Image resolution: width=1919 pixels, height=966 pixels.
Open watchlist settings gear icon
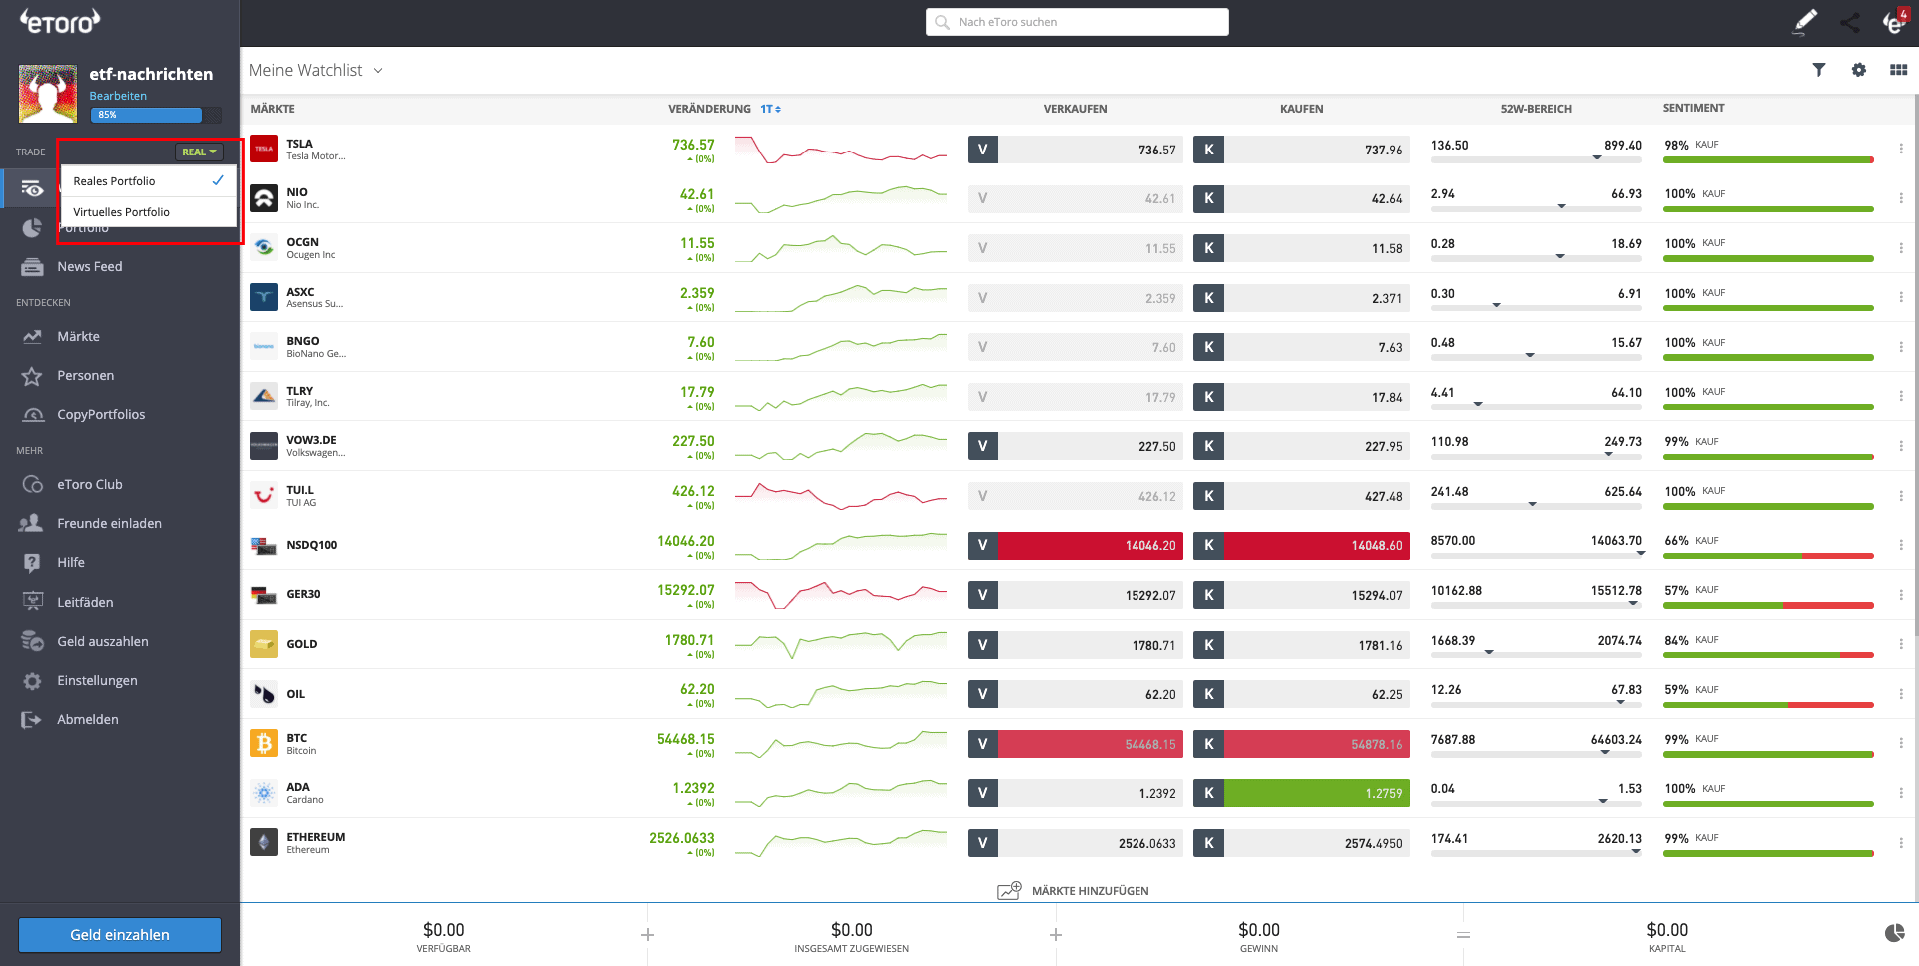tap(1859, 70)
